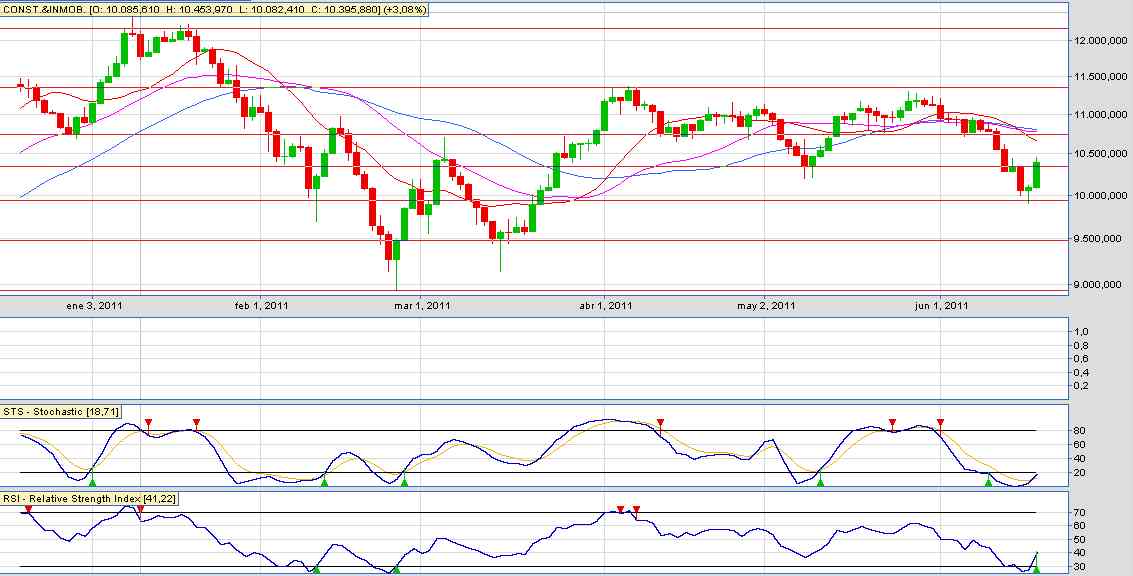Click the 70 level on RSI axis
The image size is (1133, 576).
pyautogui.click(x=1078, y=512)
